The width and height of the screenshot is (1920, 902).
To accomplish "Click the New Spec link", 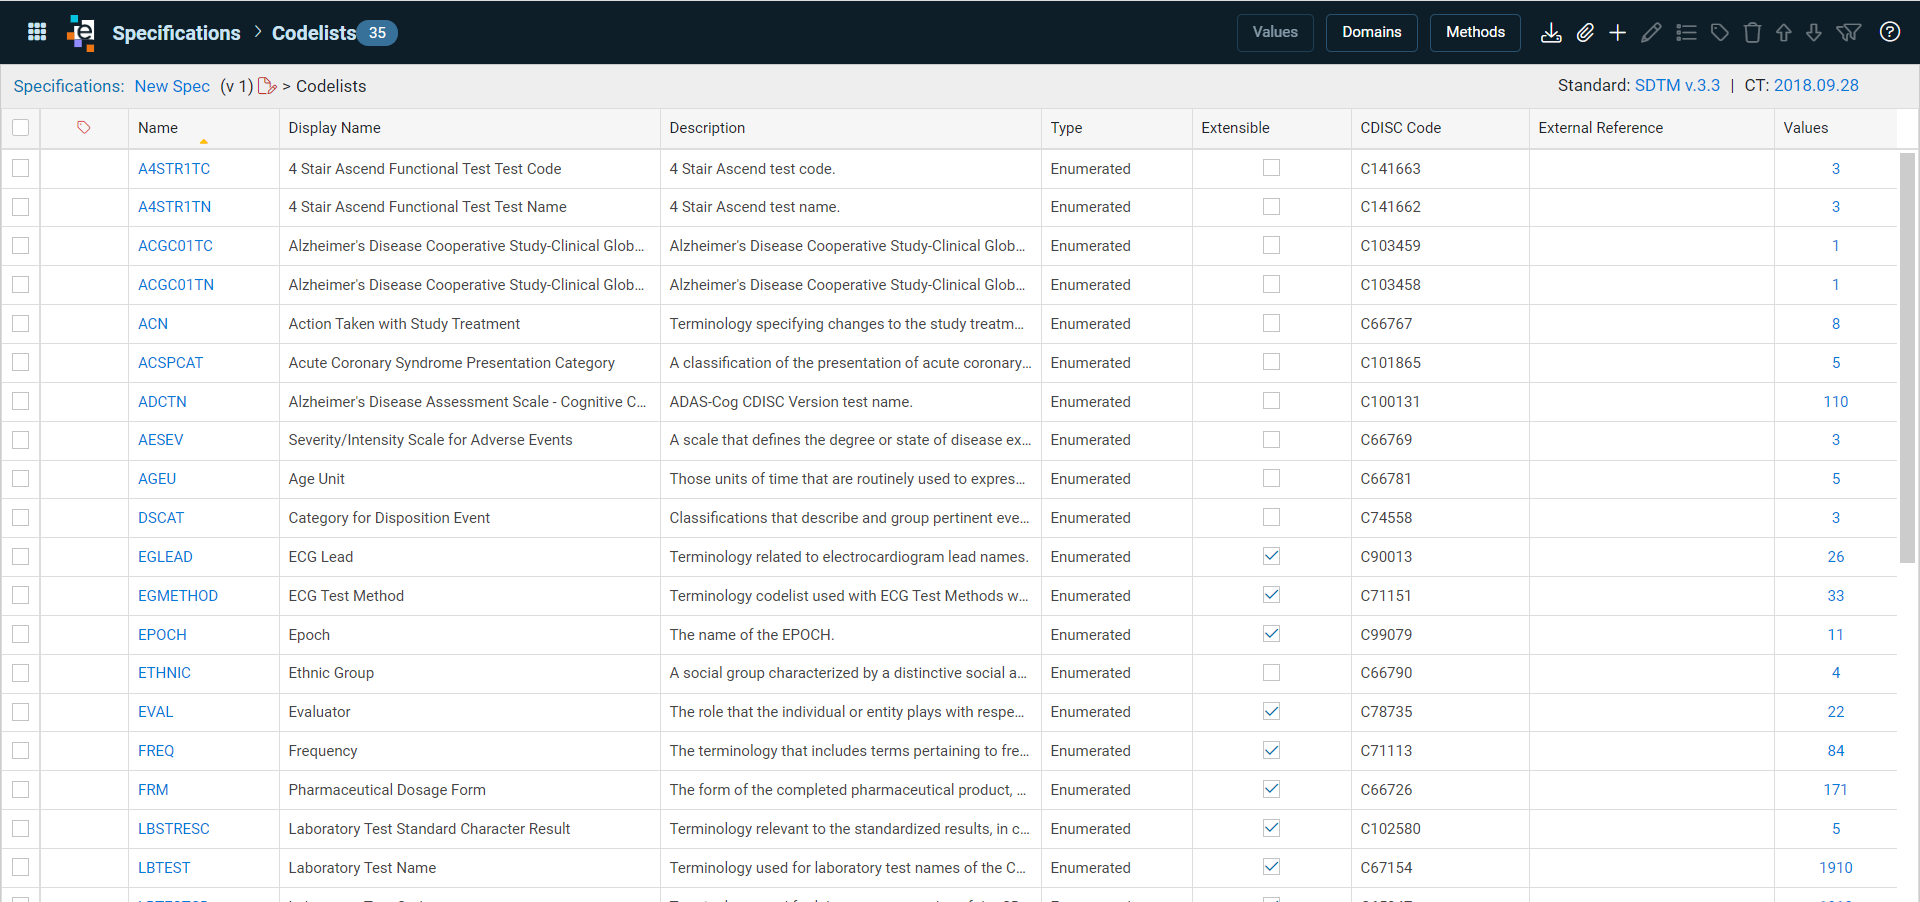I will pos(172,86).
